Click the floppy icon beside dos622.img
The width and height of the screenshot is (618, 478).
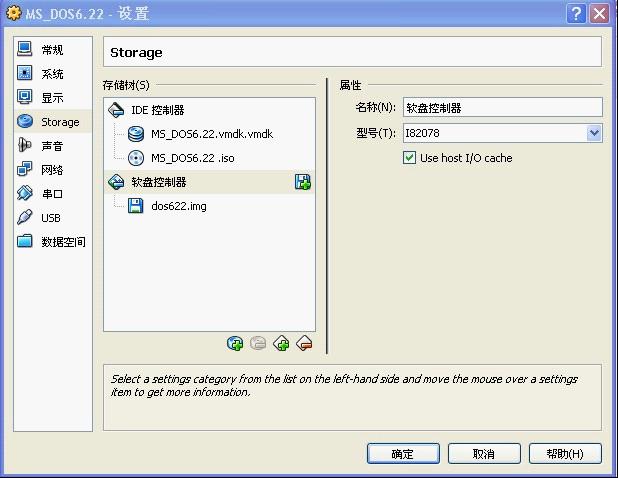click(x=136, y=206)
